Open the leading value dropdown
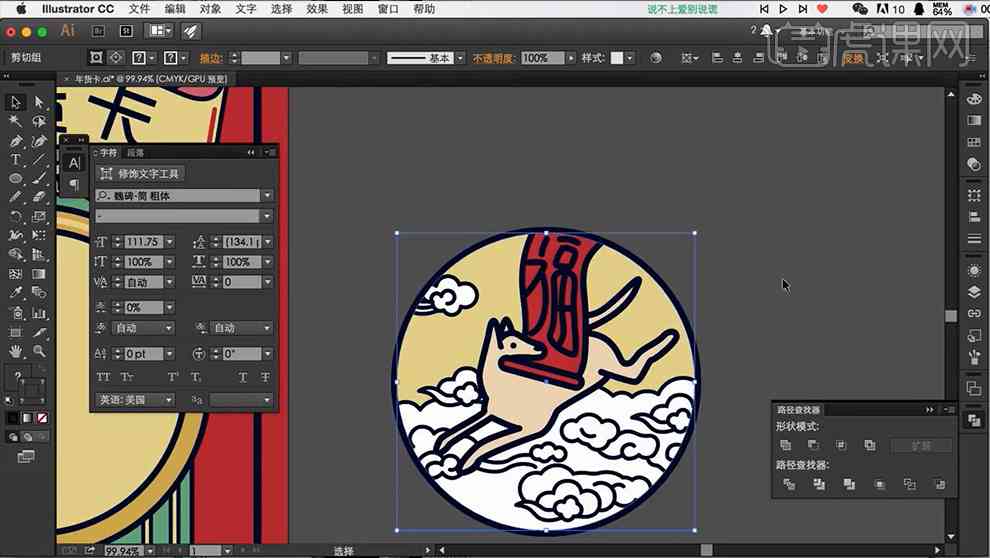The height and width of the screenshot is (558, 990). [x=268, y=242]
